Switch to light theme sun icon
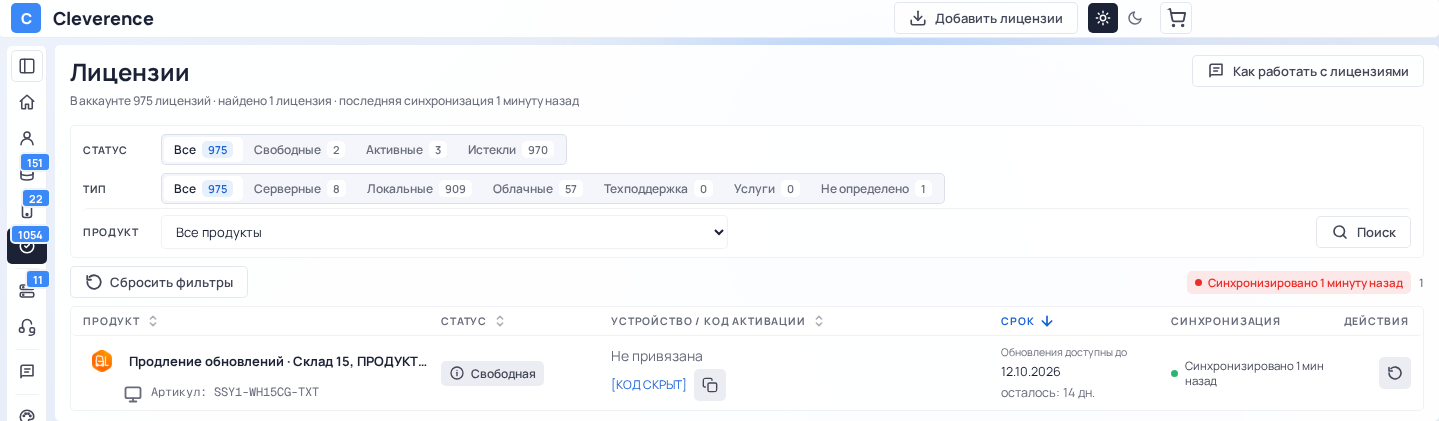Screen dimensions: 1439x421 1103,18
